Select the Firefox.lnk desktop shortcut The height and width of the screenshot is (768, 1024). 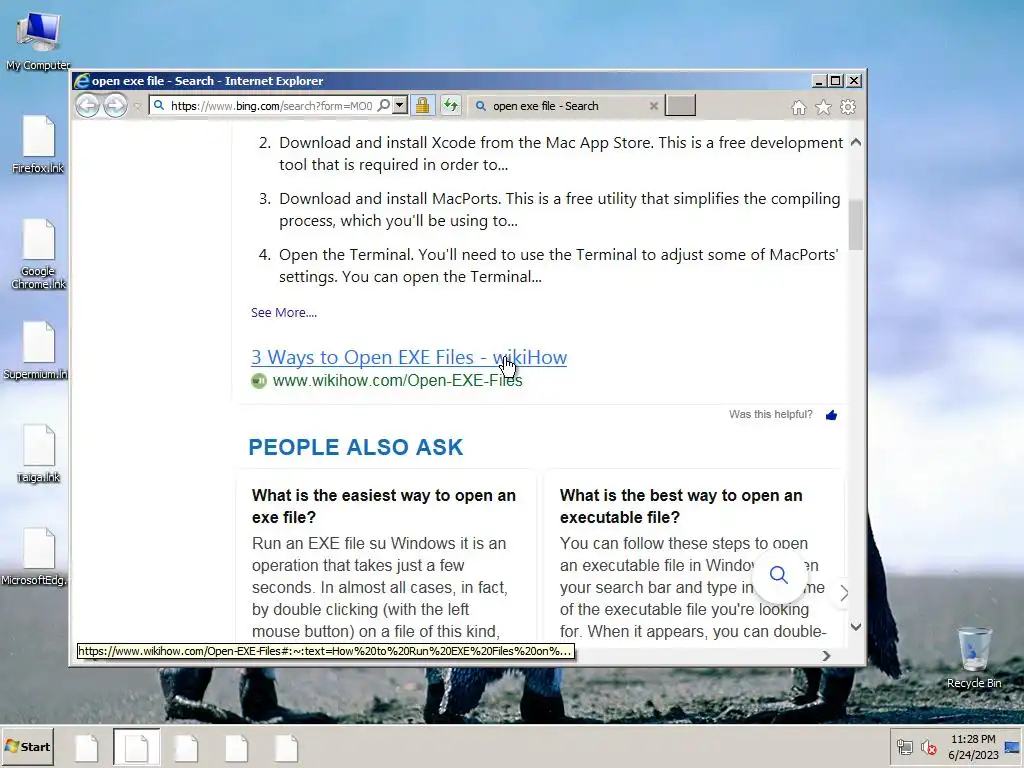pos(38,144)
